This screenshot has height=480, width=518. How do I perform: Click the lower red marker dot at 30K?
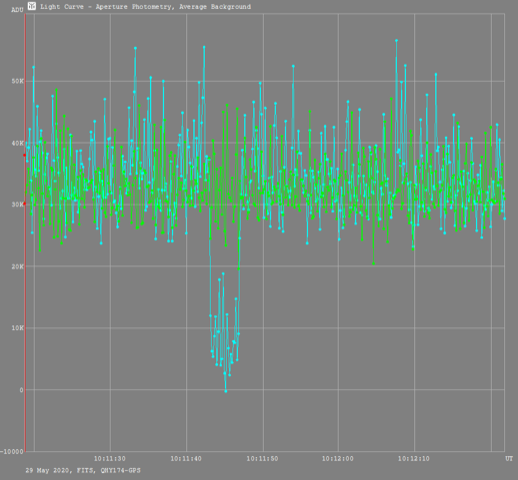click(24, 204)
